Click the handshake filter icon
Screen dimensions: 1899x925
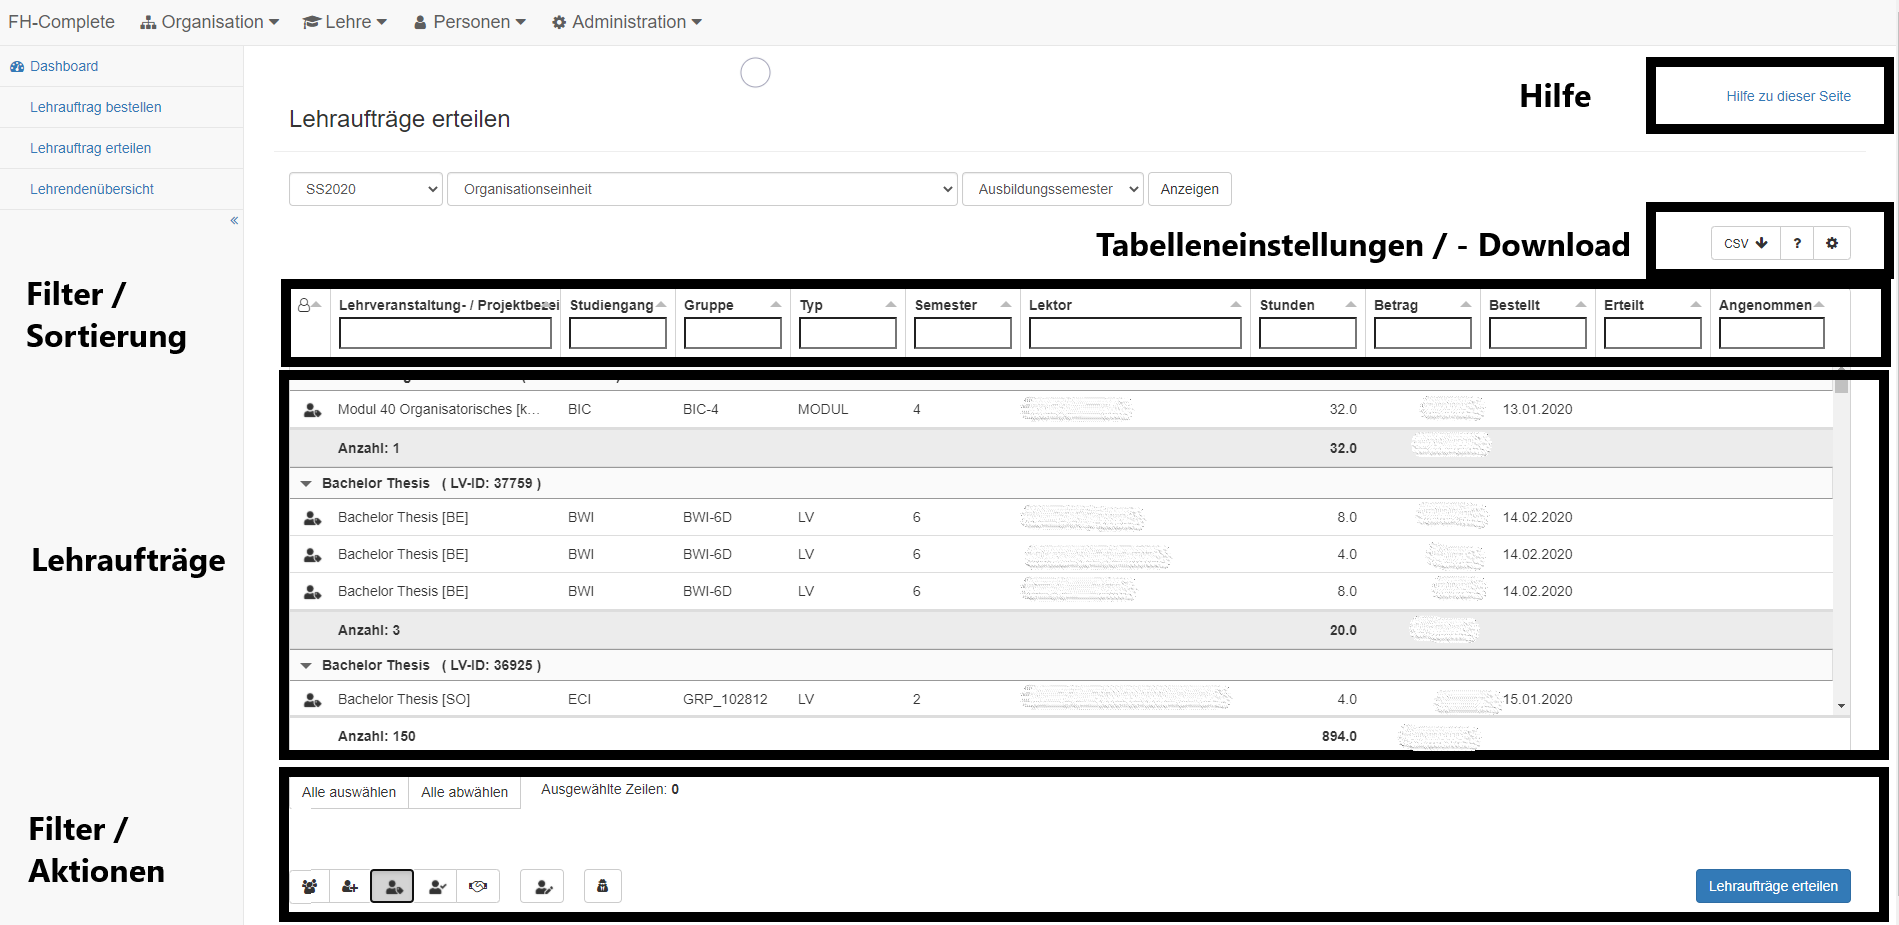(478, 886)
